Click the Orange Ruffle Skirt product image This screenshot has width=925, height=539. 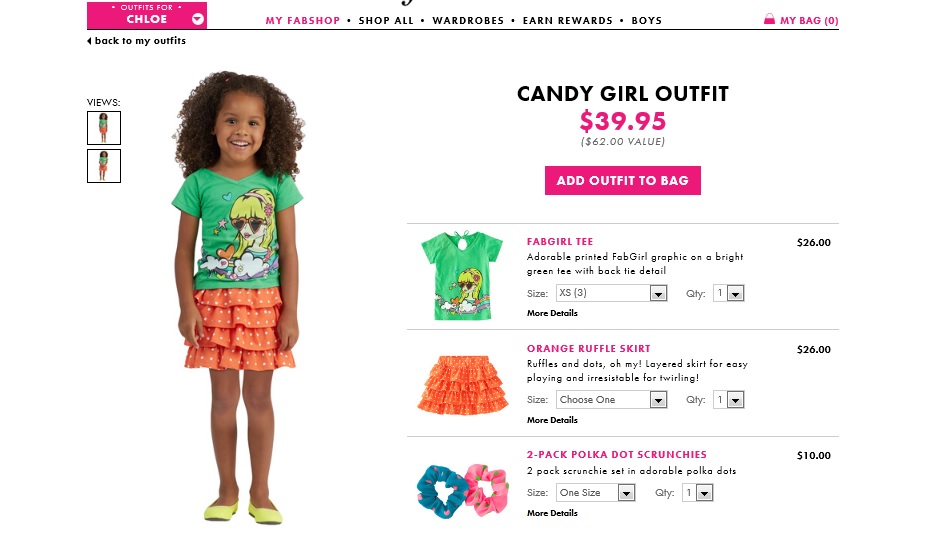462,384
